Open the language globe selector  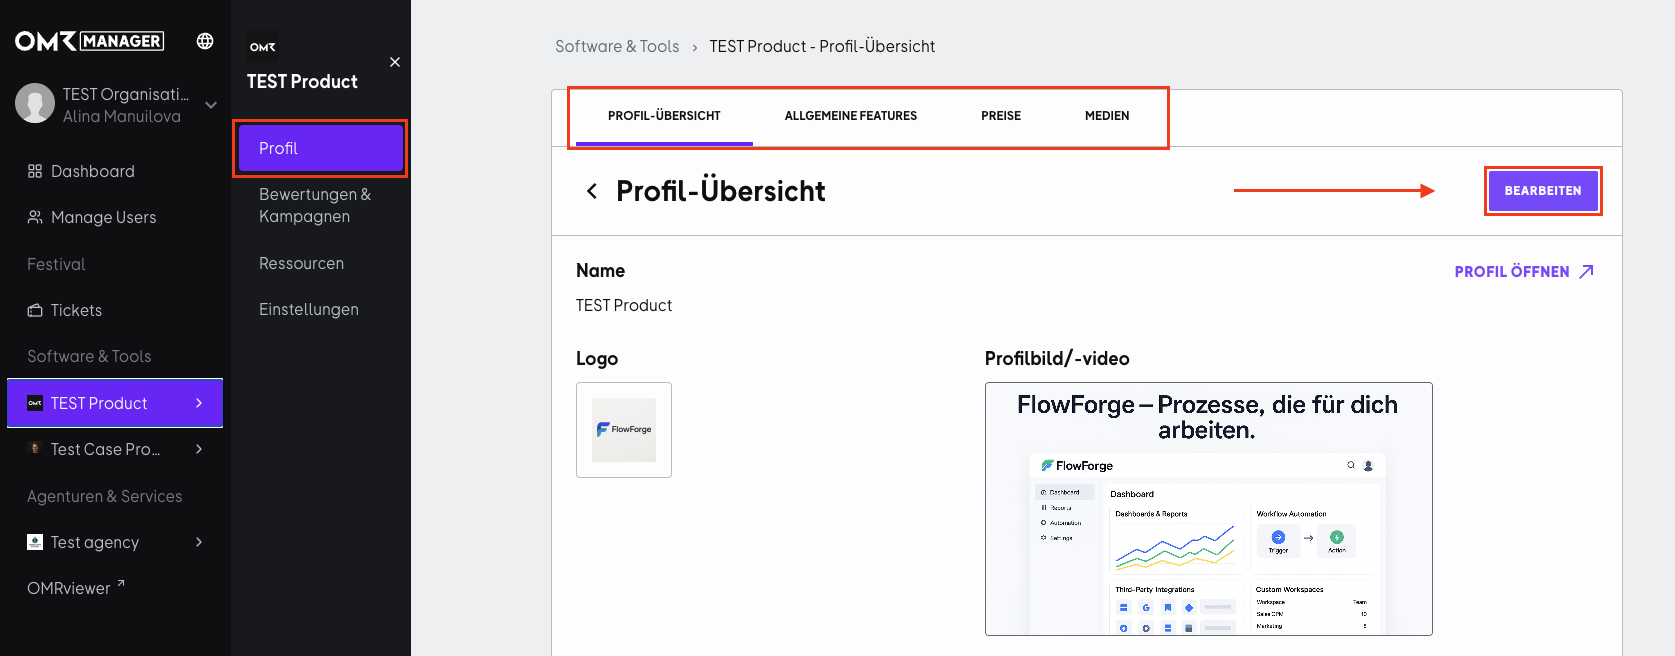205,41
